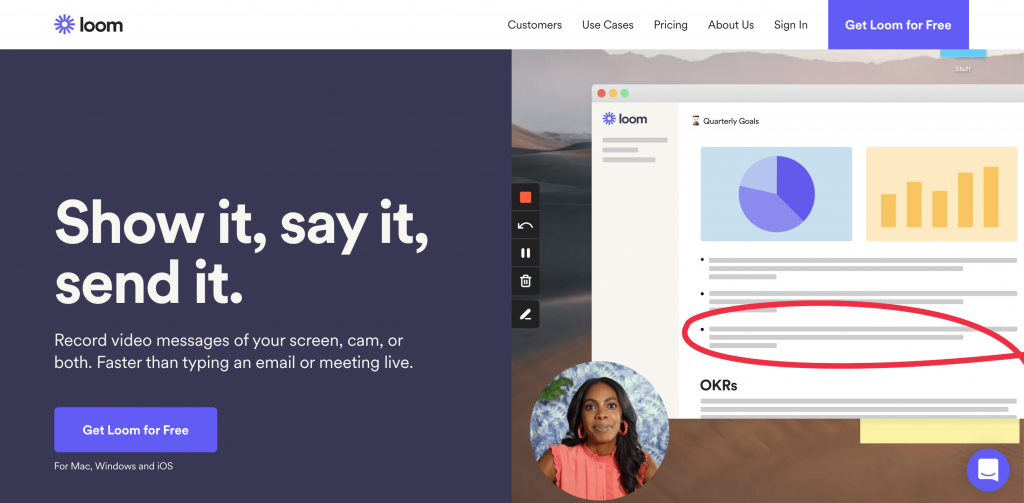Click the pie chart in Quarterly Goals
The height and width of the screenshot is (503, 1024).
[776, 194]
